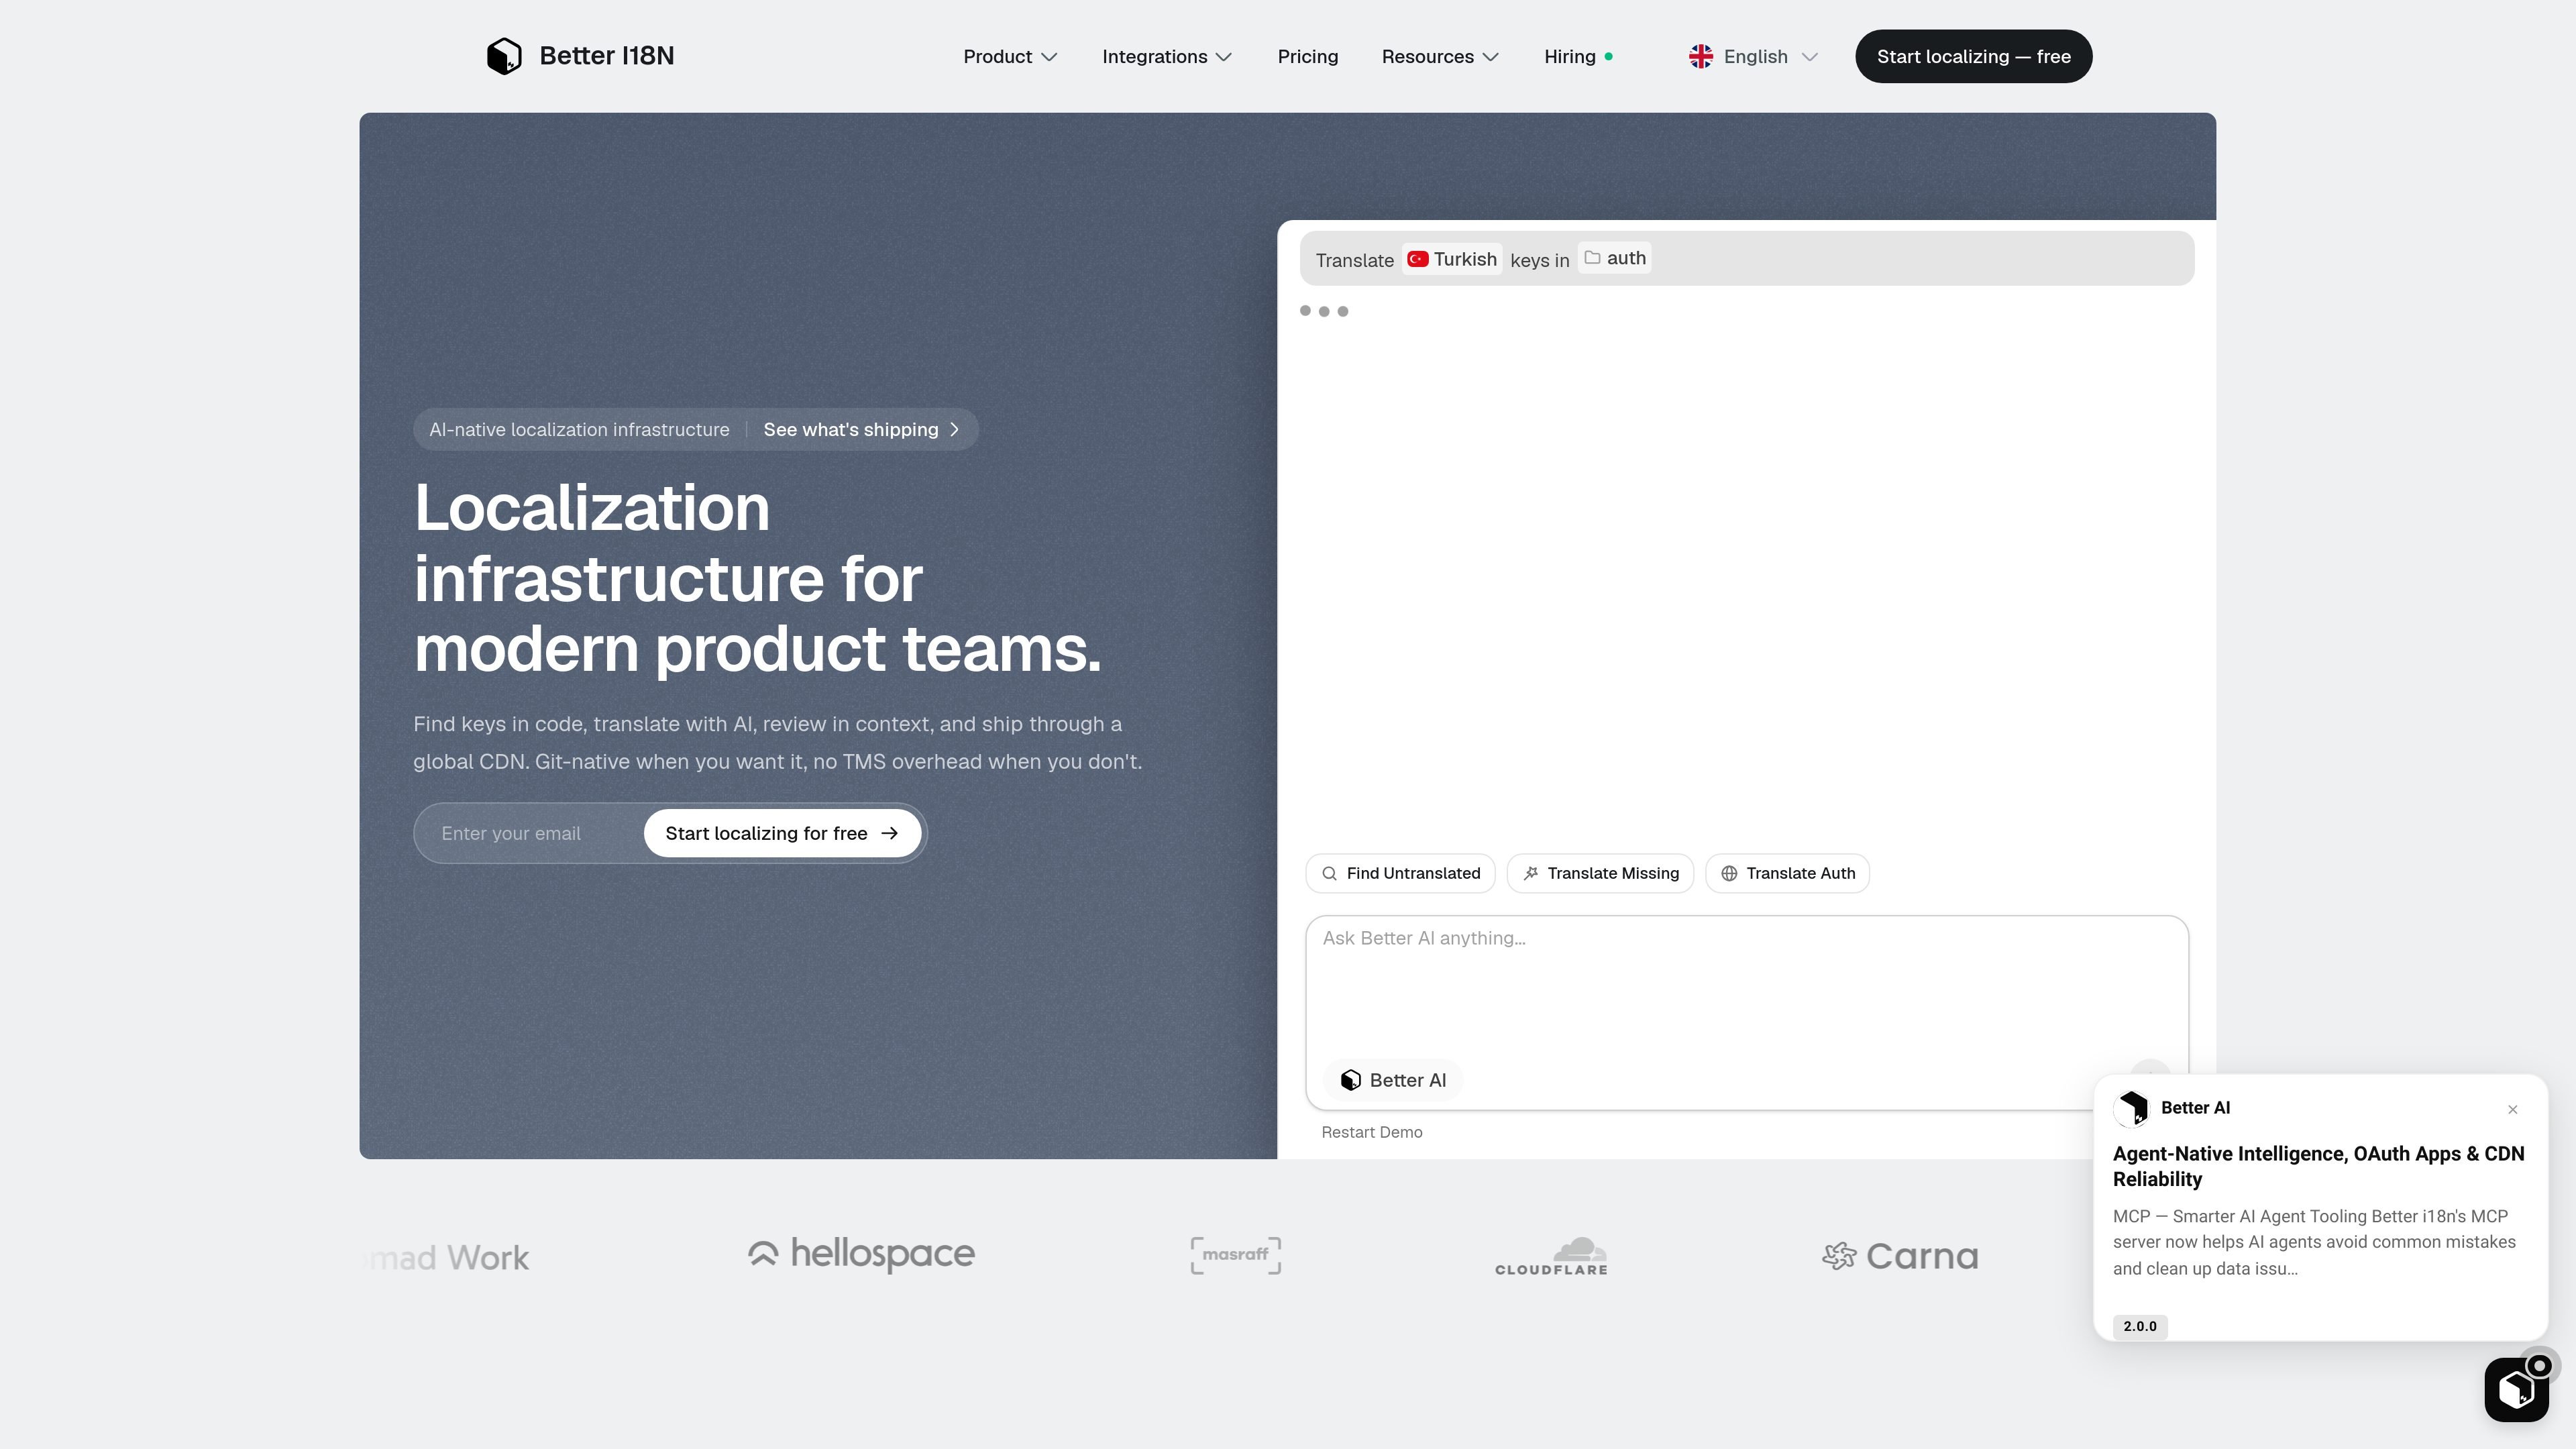Click the Better AI avatar in popup
This screenshot has width=2576, height=1449.
pyautogui.click(x=2131, y=1108)
